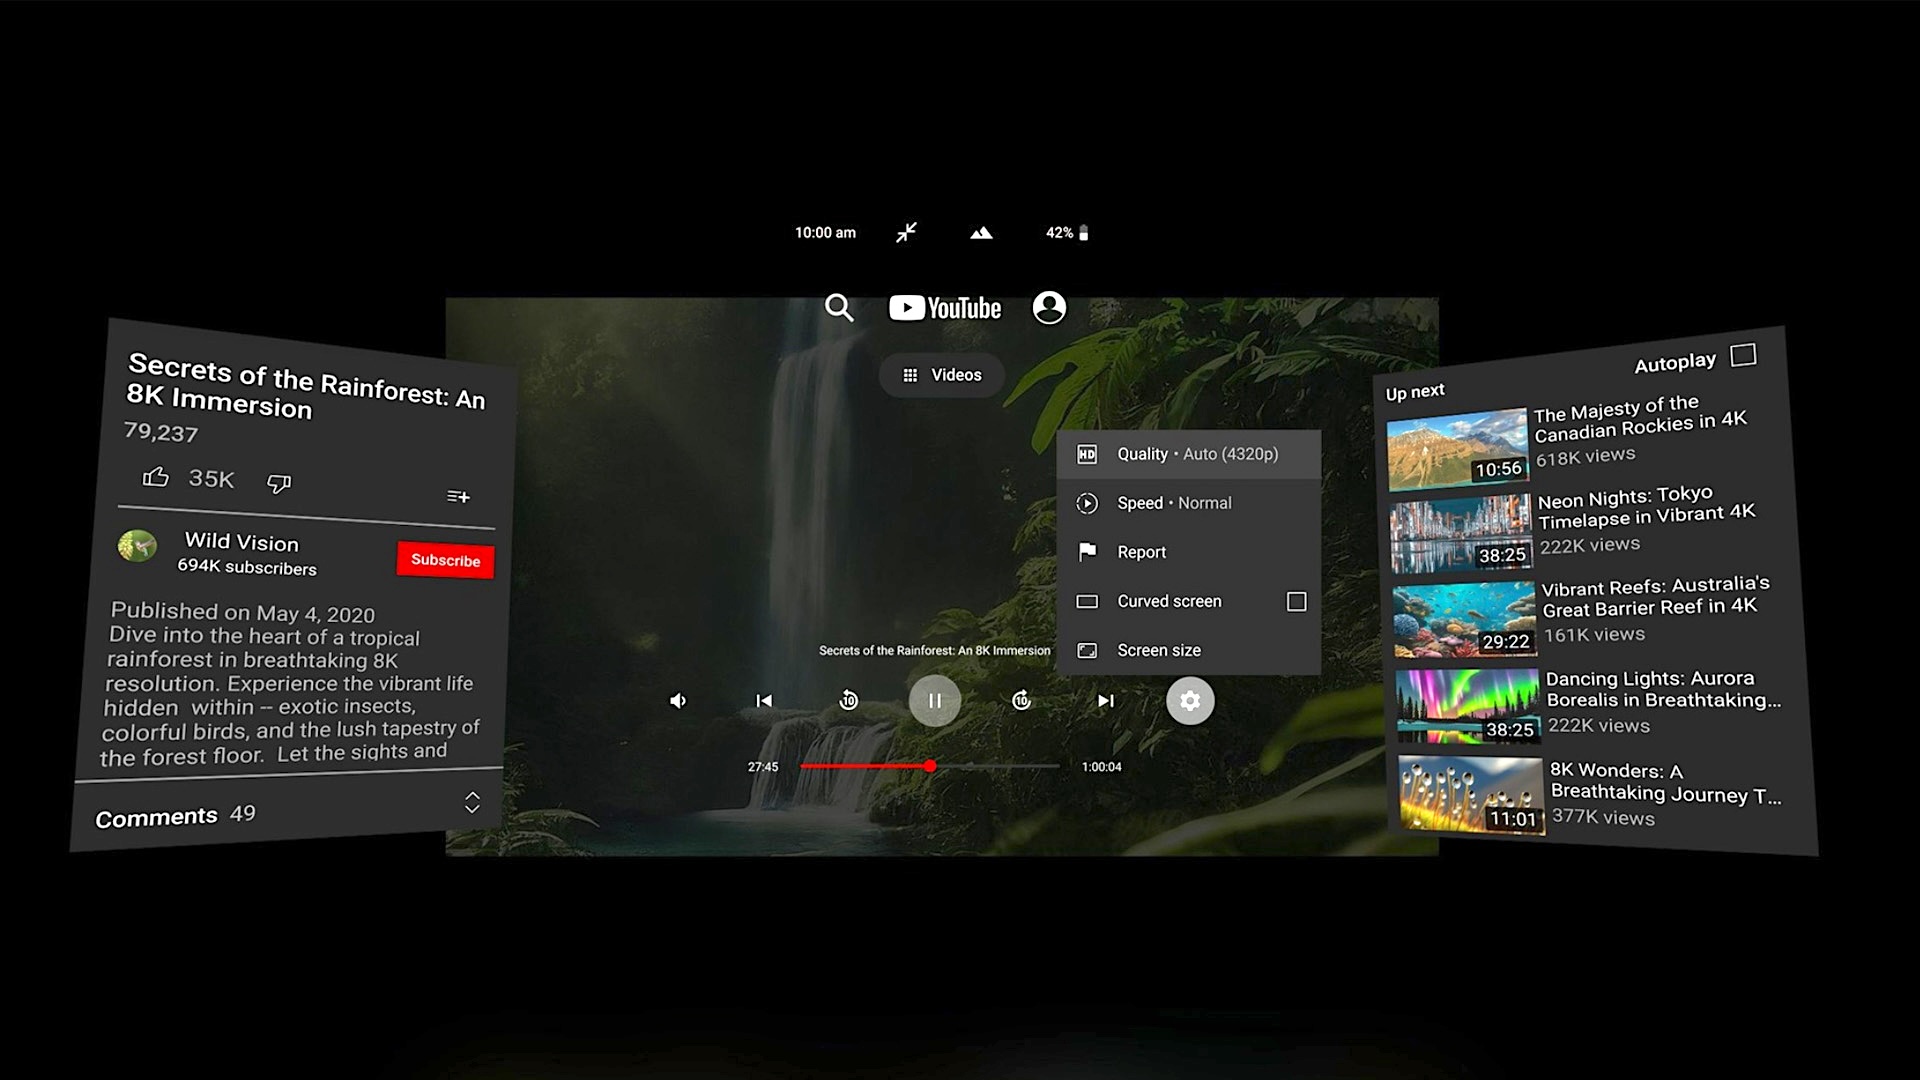1920x1080 pixels.
Task: Click the Up next heading
Action: click(1414, 391)
